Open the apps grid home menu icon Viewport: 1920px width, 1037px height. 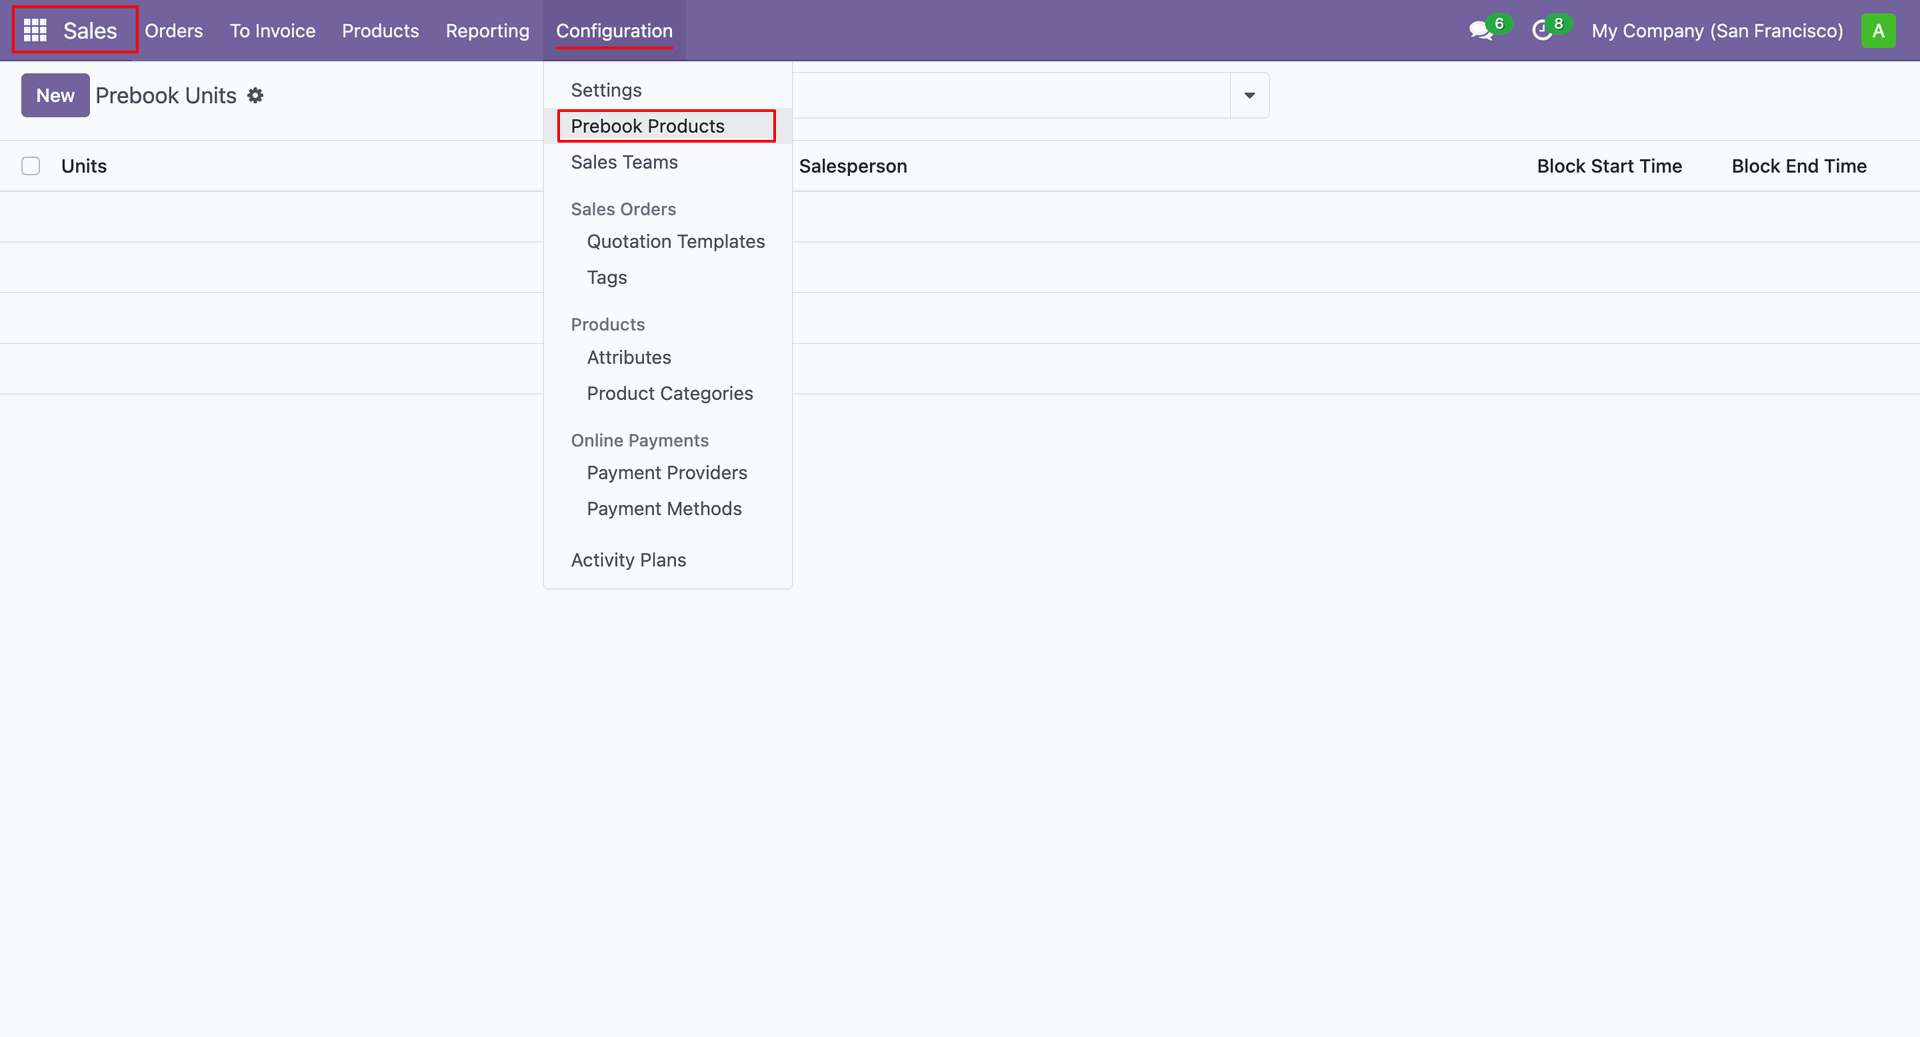[x=35, y=31]
